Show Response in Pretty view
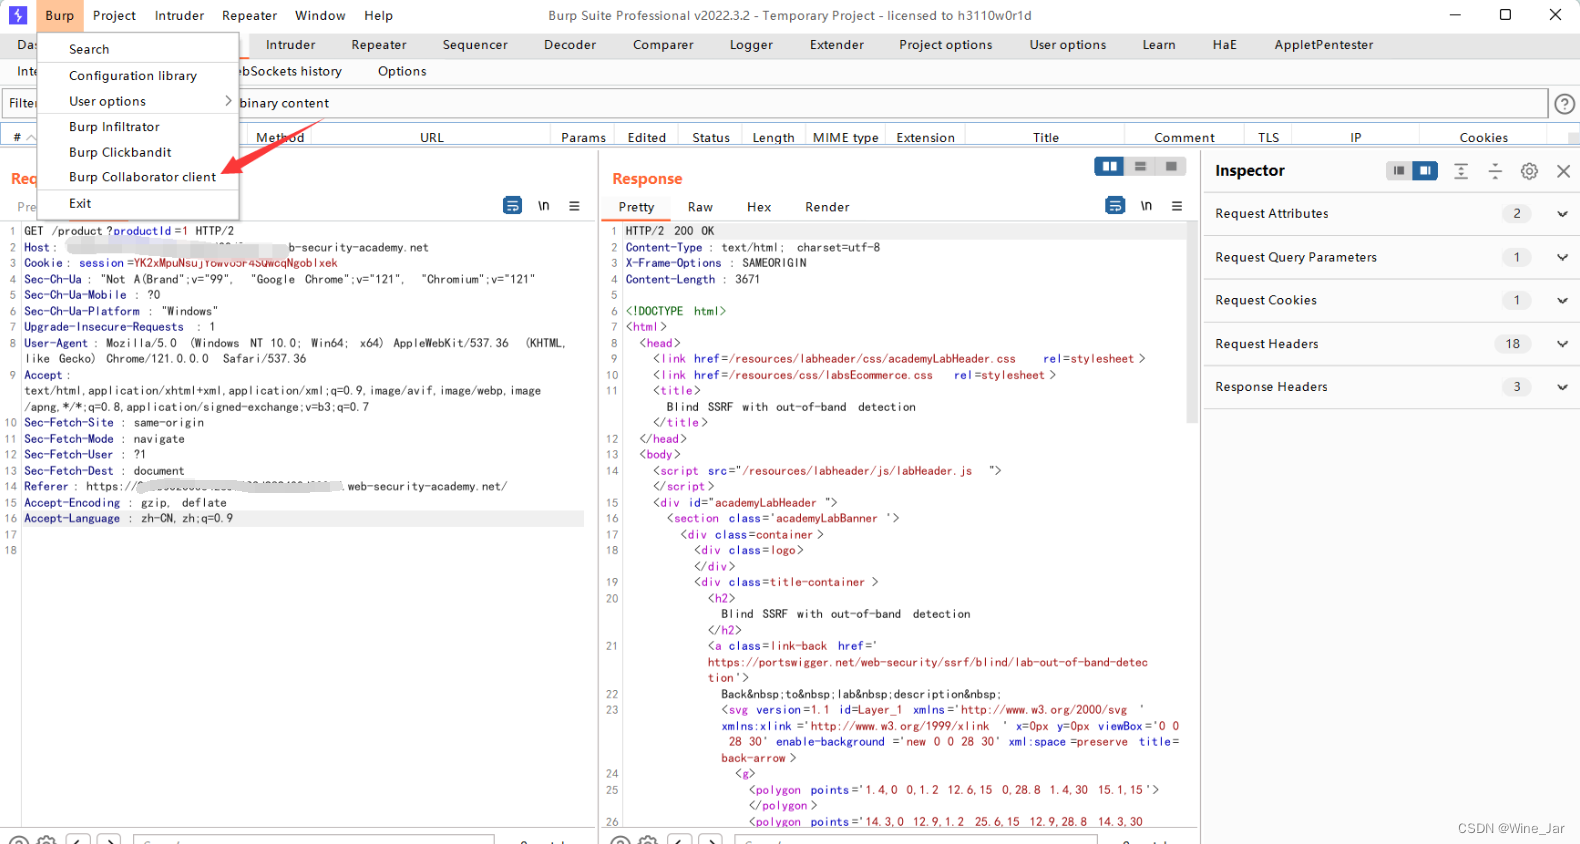 (x=636, y=207)
